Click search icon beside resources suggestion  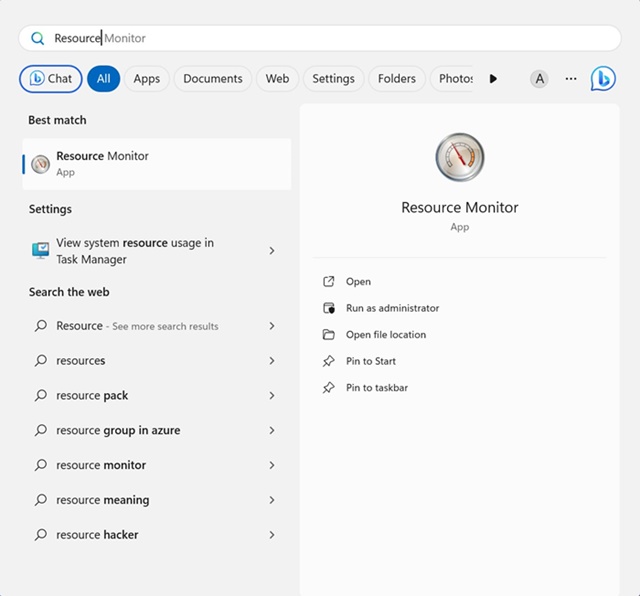40,361
